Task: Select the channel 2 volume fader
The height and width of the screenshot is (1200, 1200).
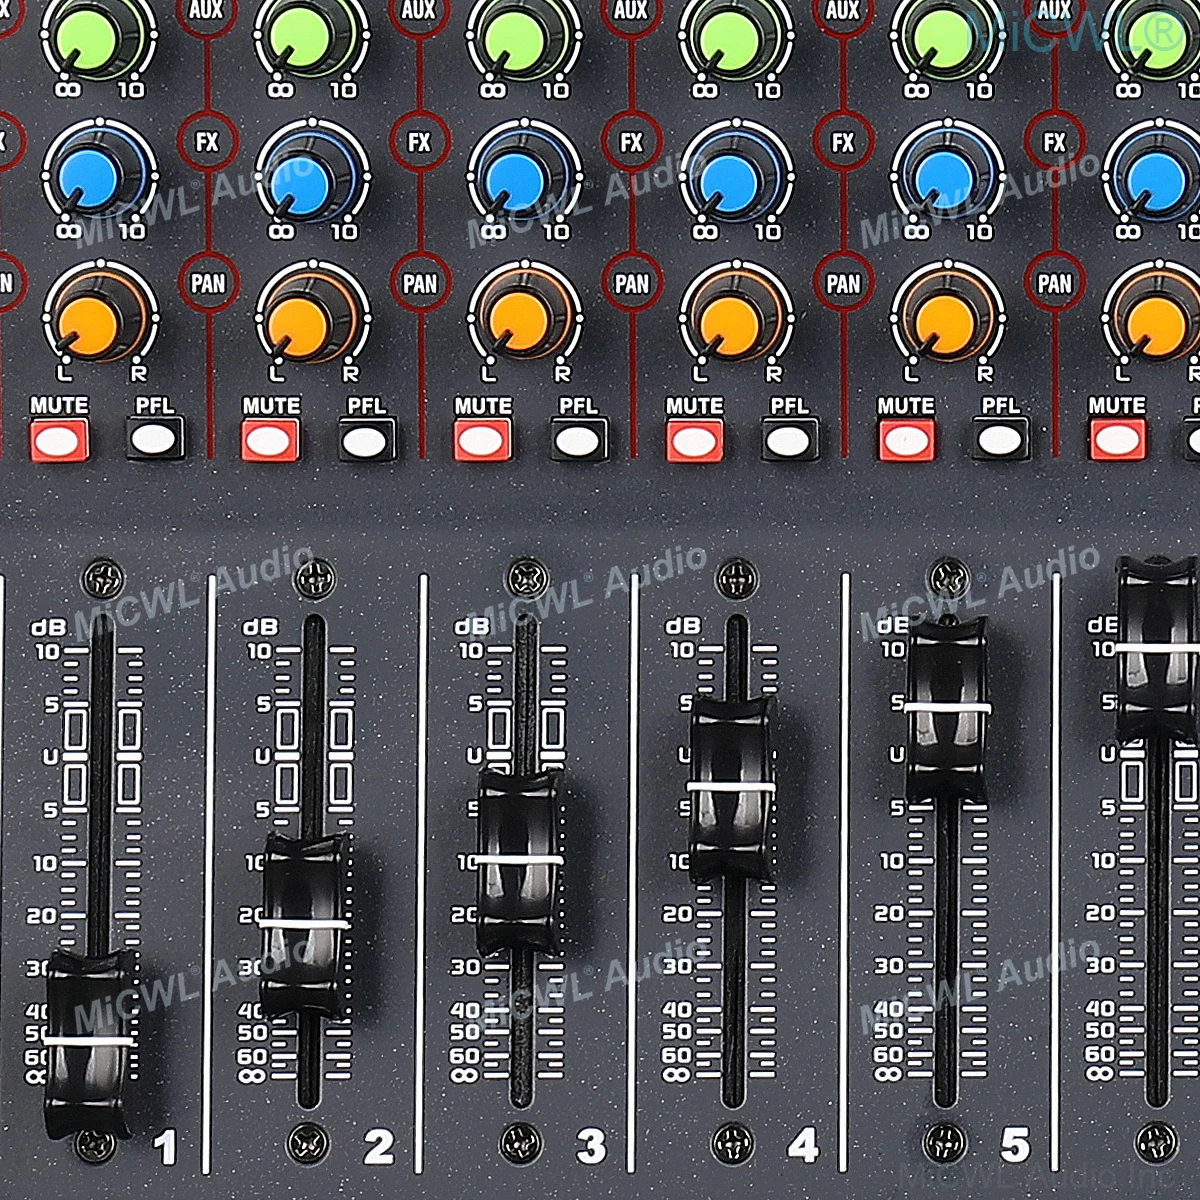Action: coord(304,925)
